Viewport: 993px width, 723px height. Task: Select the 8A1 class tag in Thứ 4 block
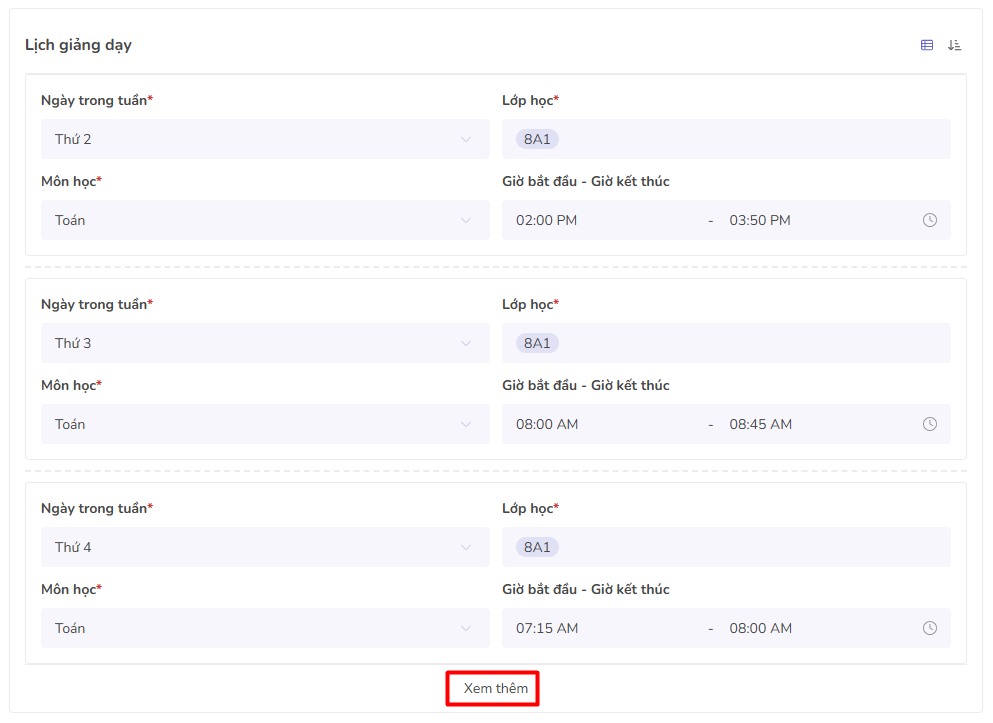(x=537, y=547)
